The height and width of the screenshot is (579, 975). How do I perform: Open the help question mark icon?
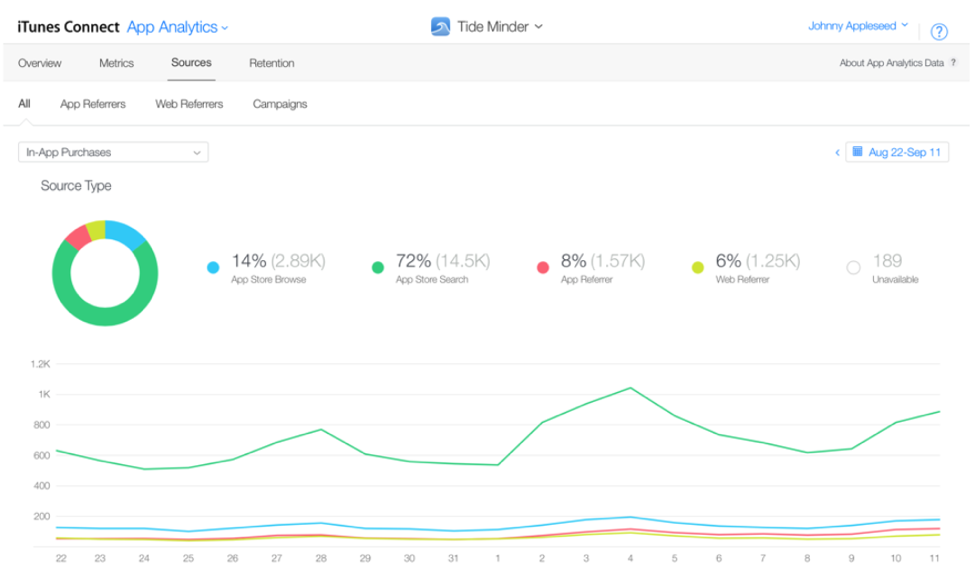[x=939, y=31]
